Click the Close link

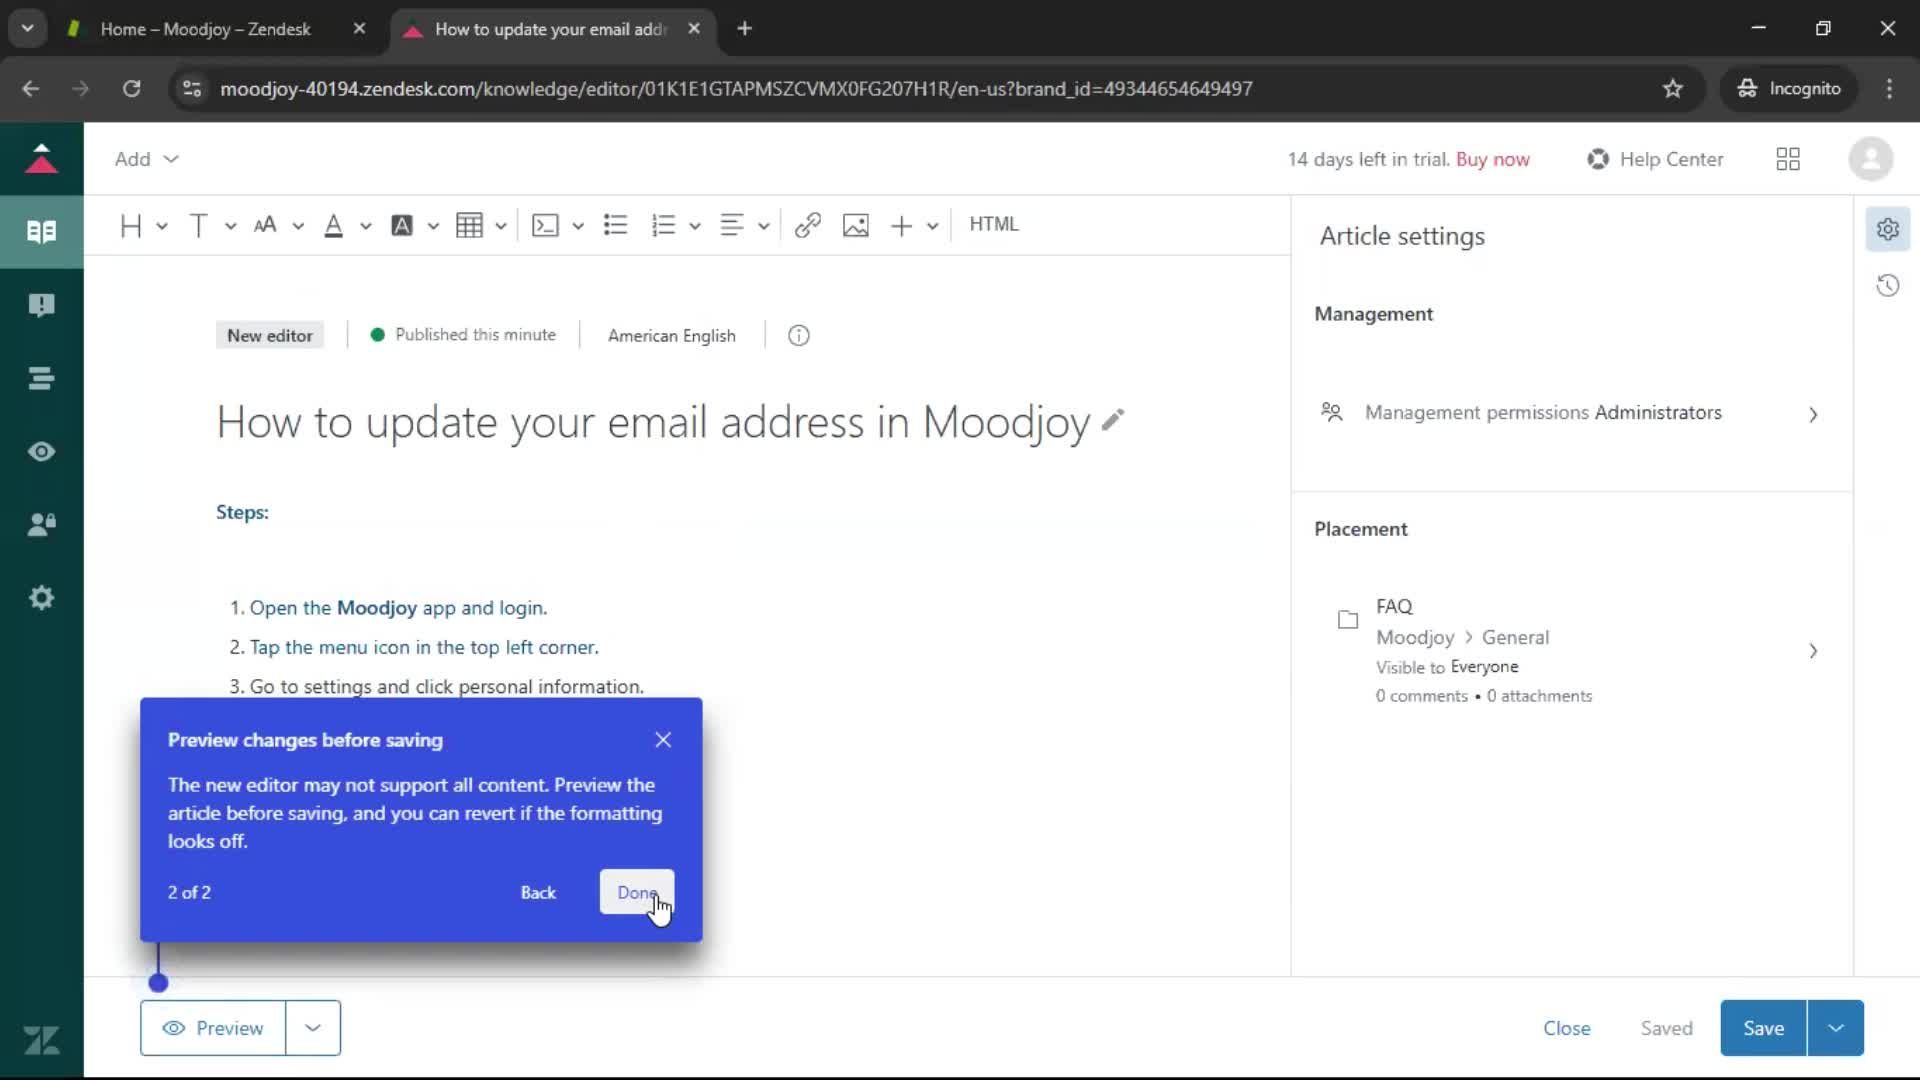pos(1567,1028)
